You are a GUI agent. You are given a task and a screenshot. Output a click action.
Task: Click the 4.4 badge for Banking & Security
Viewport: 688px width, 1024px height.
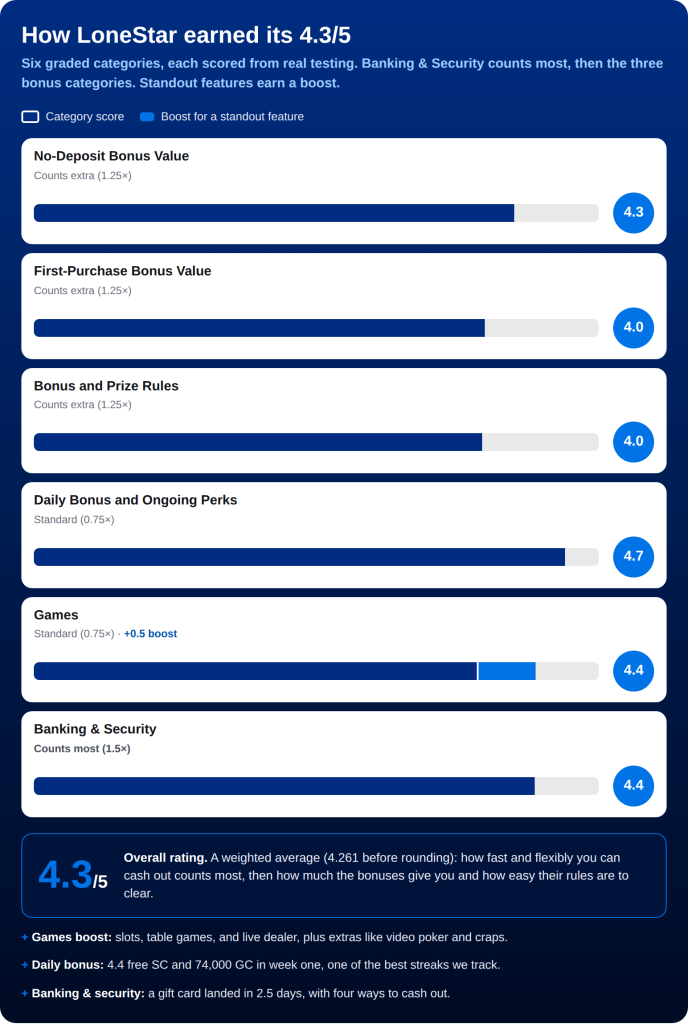pyautogui.click(x=633, y=786)
